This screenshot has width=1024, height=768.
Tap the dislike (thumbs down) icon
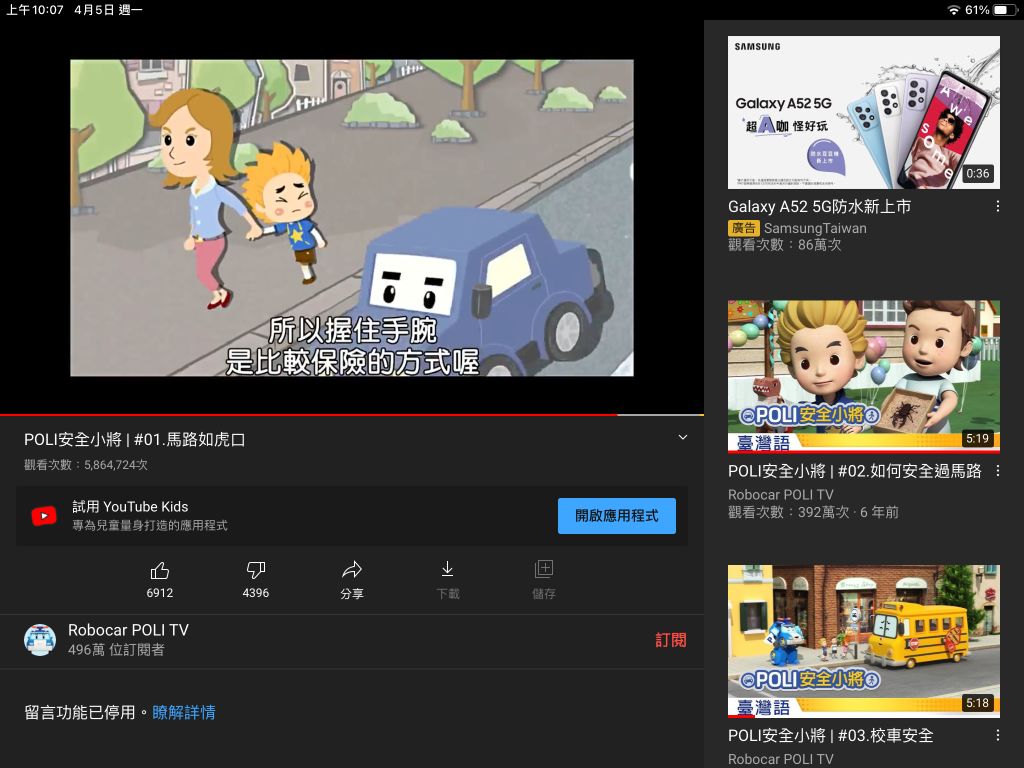tap(255, 570)
